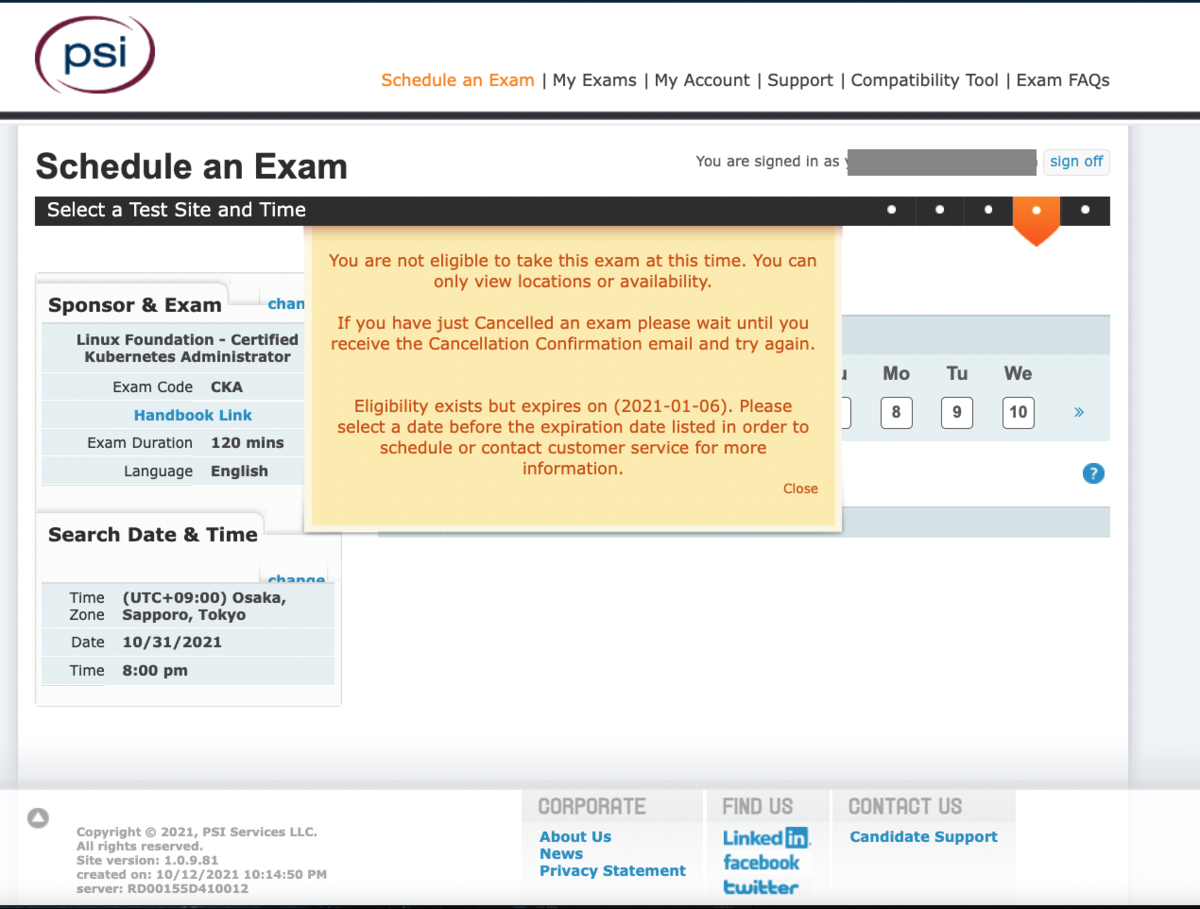This screenshot has width=1200, height=909.
Task: Click the PSI logo
Action: click(95, 55)
